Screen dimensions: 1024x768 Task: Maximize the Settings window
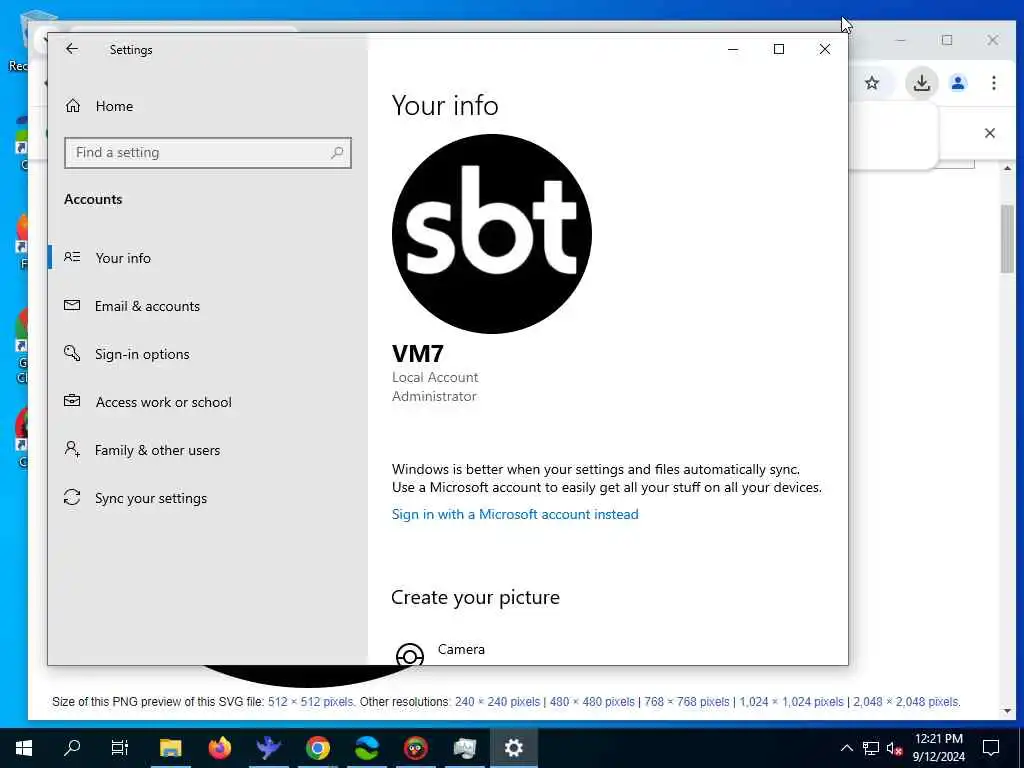coord(778,49)
